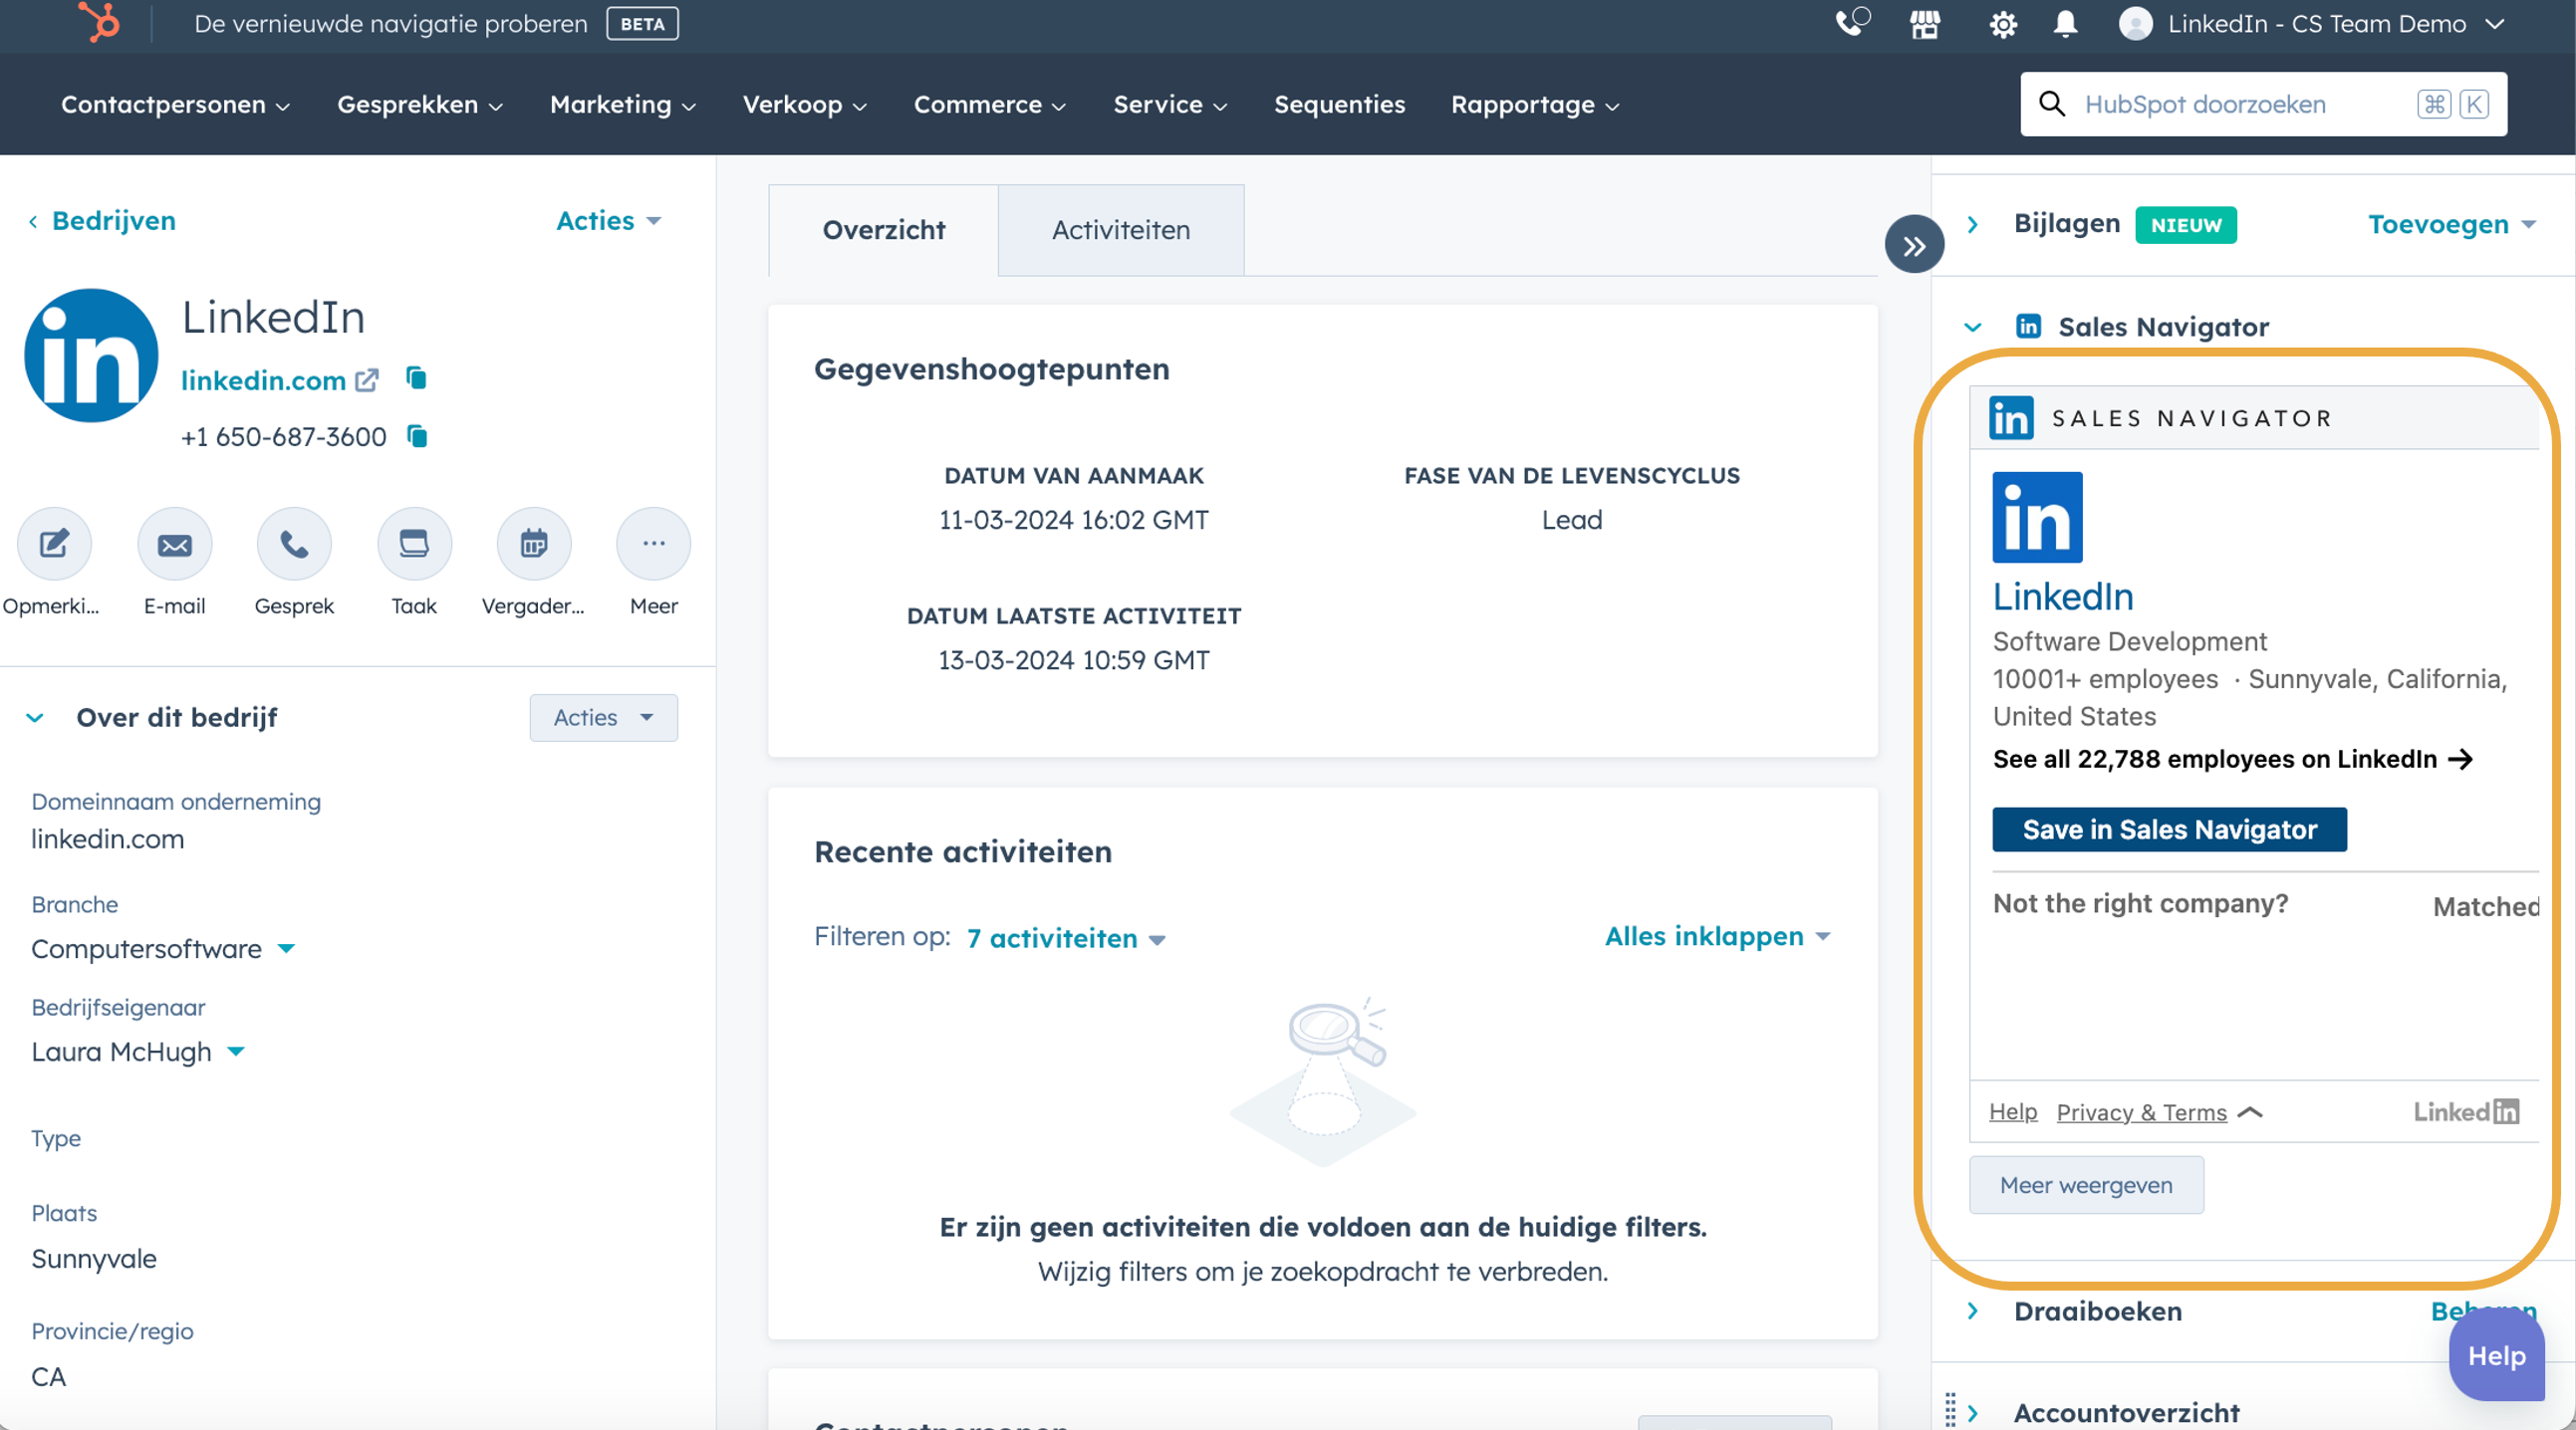This screenshot has height=1430, width=2576.
Task: Focus the HubSpot doorzoeken search field
Action: (2263, 104)
